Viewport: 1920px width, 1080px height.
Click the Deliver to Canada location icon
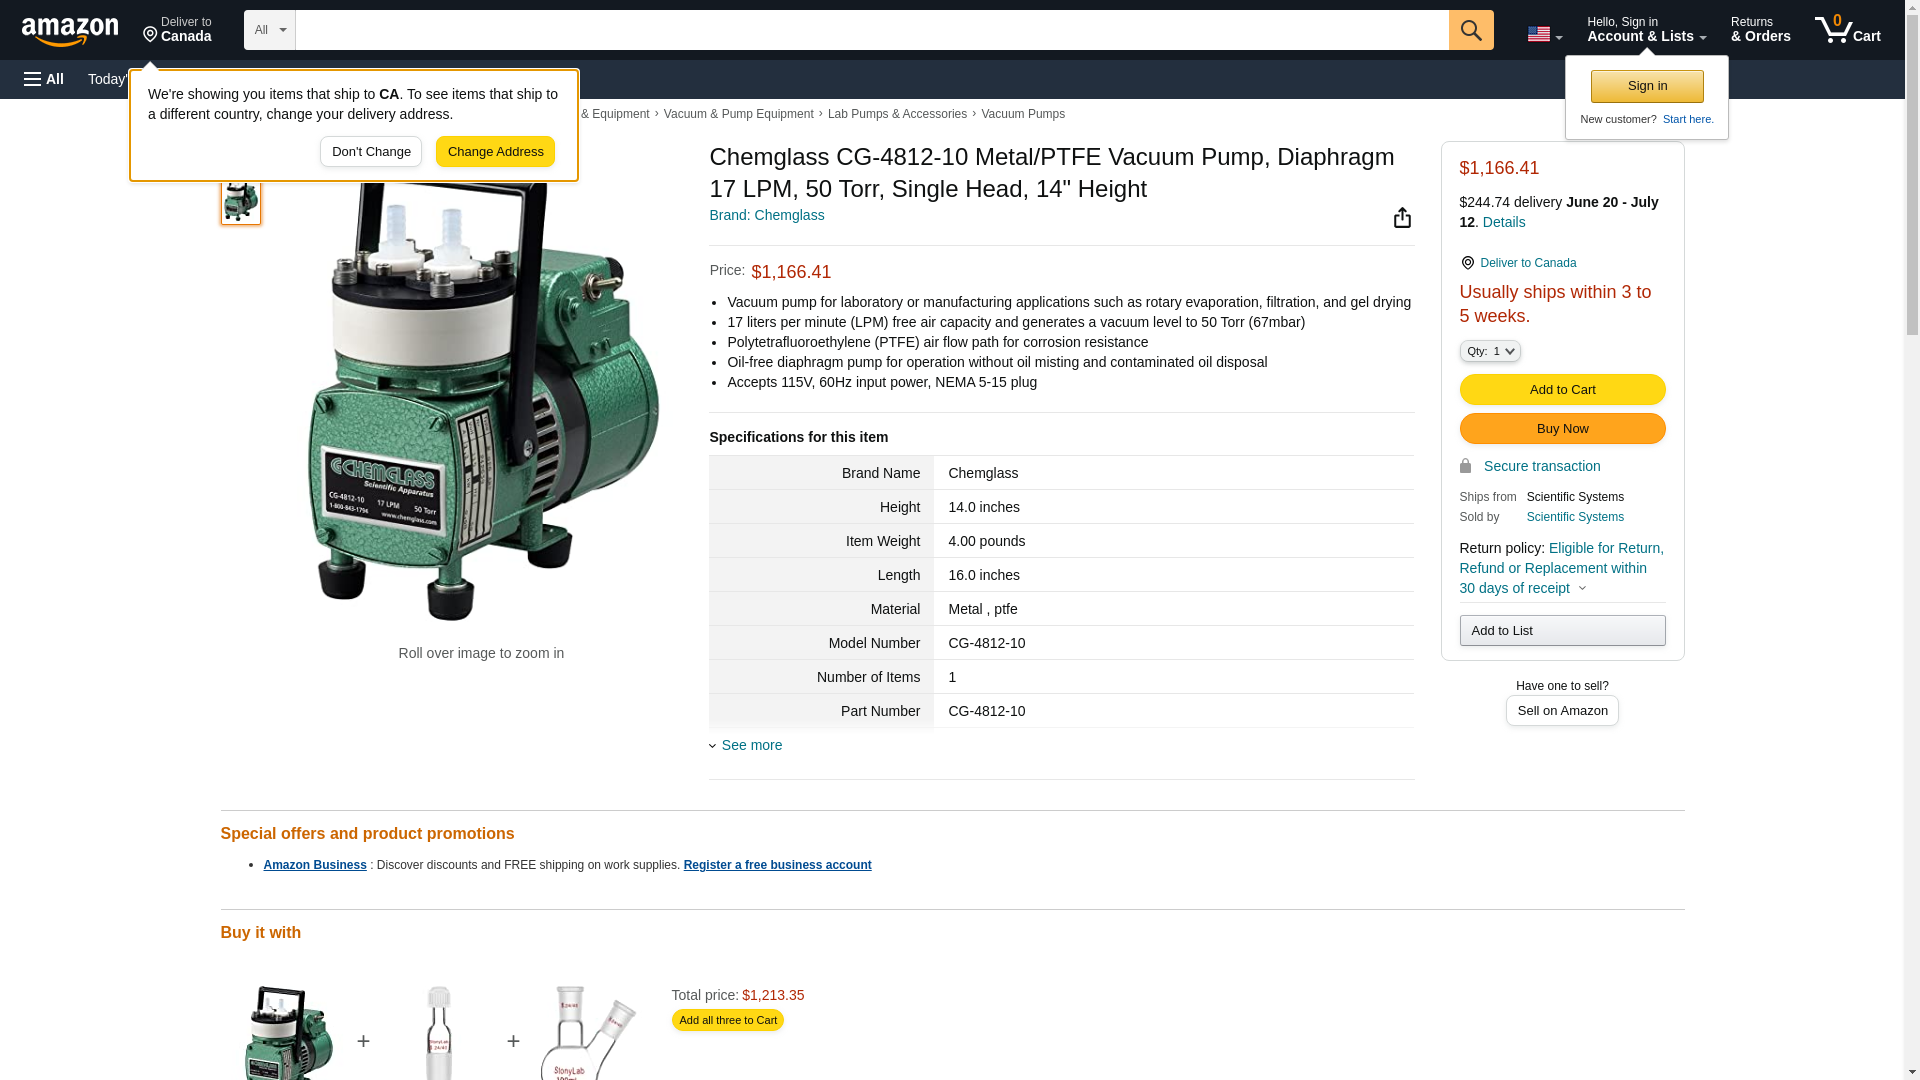point(1467,263)
